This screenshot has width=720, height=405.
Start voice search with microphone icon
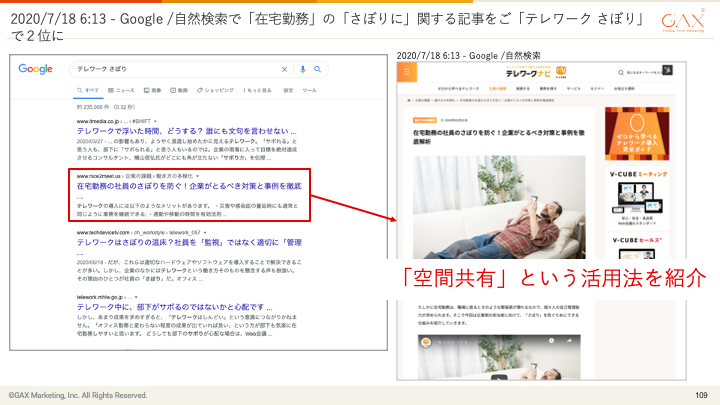click(x=302, y=69)
